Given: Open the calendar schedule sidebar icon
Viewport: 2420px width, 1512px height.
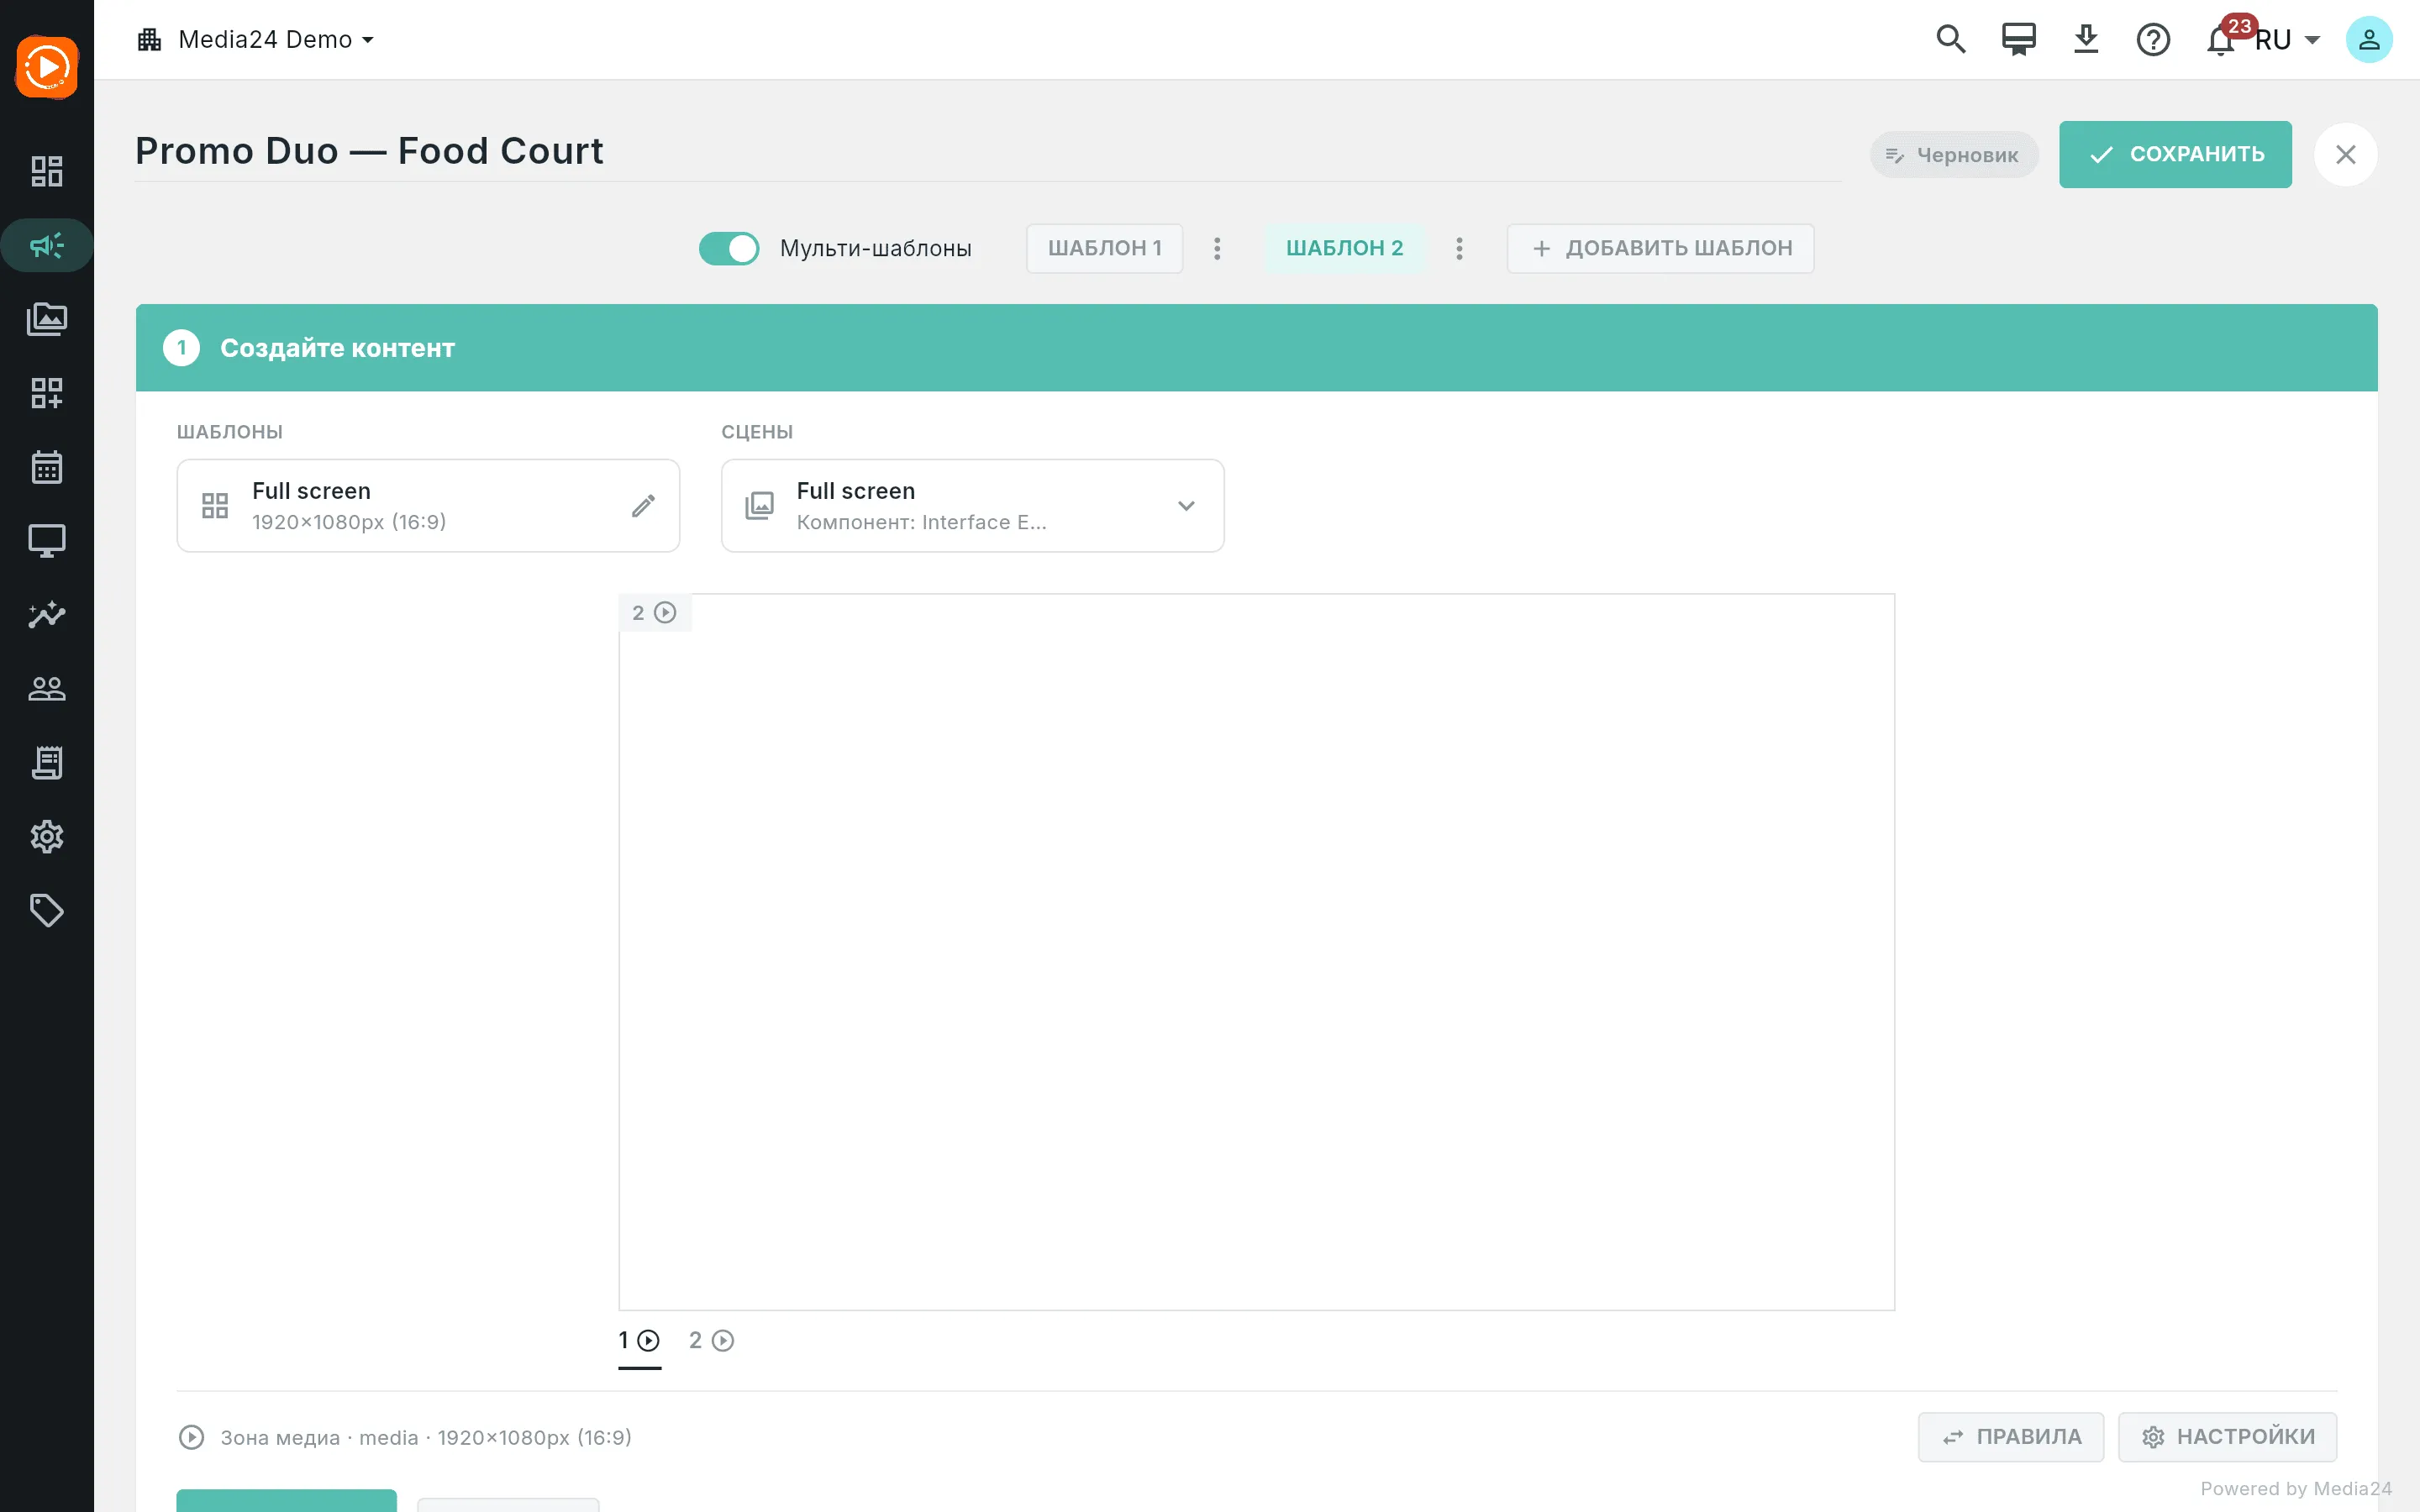Looking at the screenshot, I should pos(46,467).
